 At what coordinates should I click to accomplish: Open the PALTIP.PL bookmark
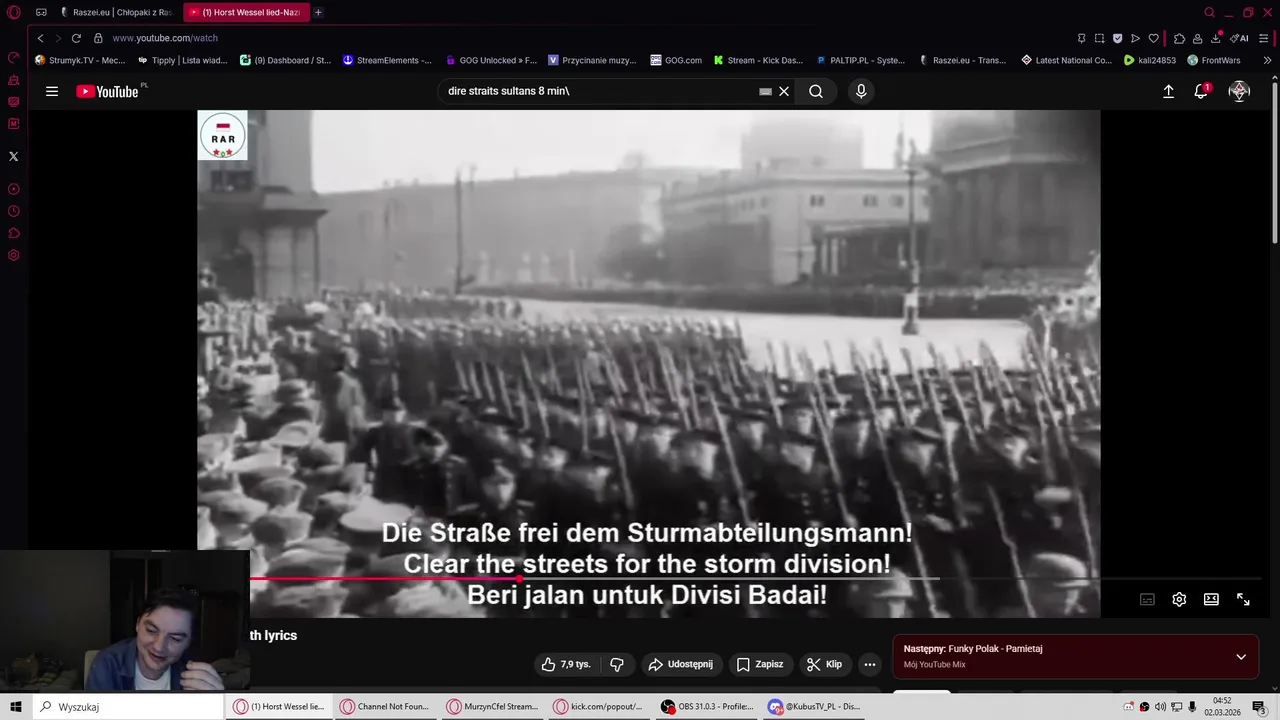pyautogui.click(x=861, y=60)
